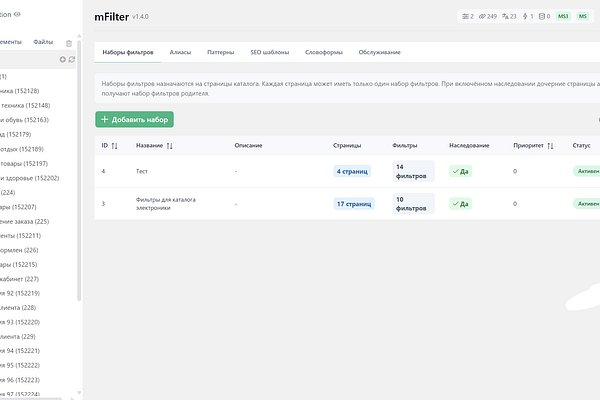This screenshot has width=600, height=400.
Task: Open the Паттерны tab
Action: (220, 52)
